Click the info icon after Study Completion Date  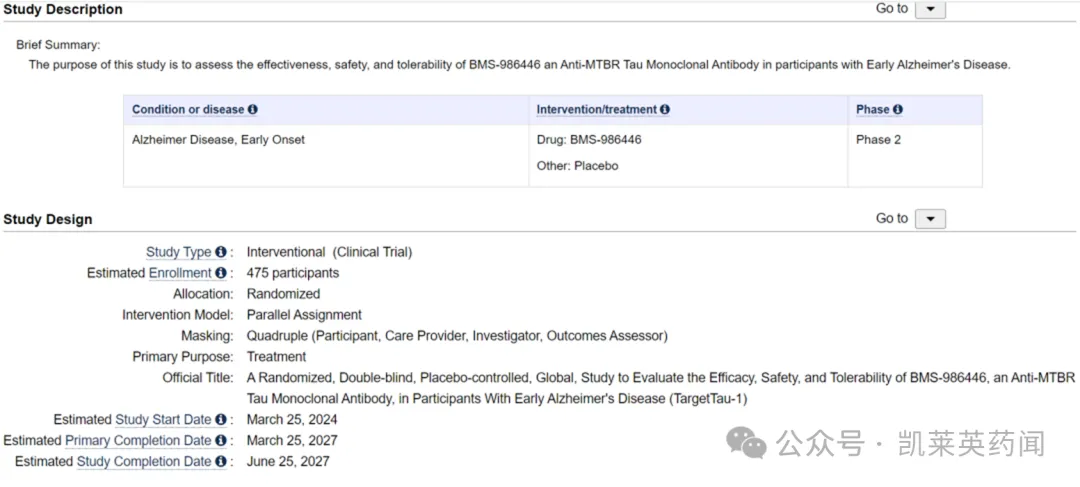tap(220, 462)
